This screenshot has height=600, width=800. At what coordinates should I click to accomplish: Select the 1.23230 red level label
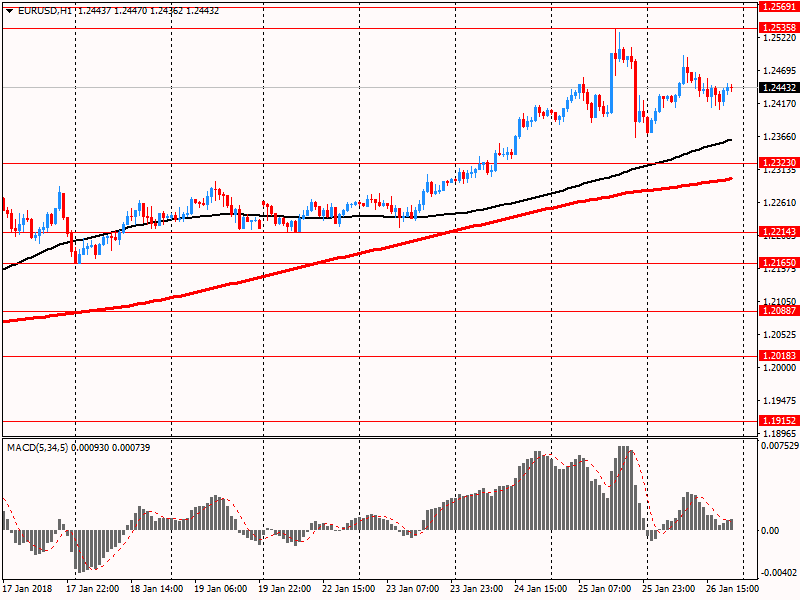pyautogui.click(x=779, y=163)
